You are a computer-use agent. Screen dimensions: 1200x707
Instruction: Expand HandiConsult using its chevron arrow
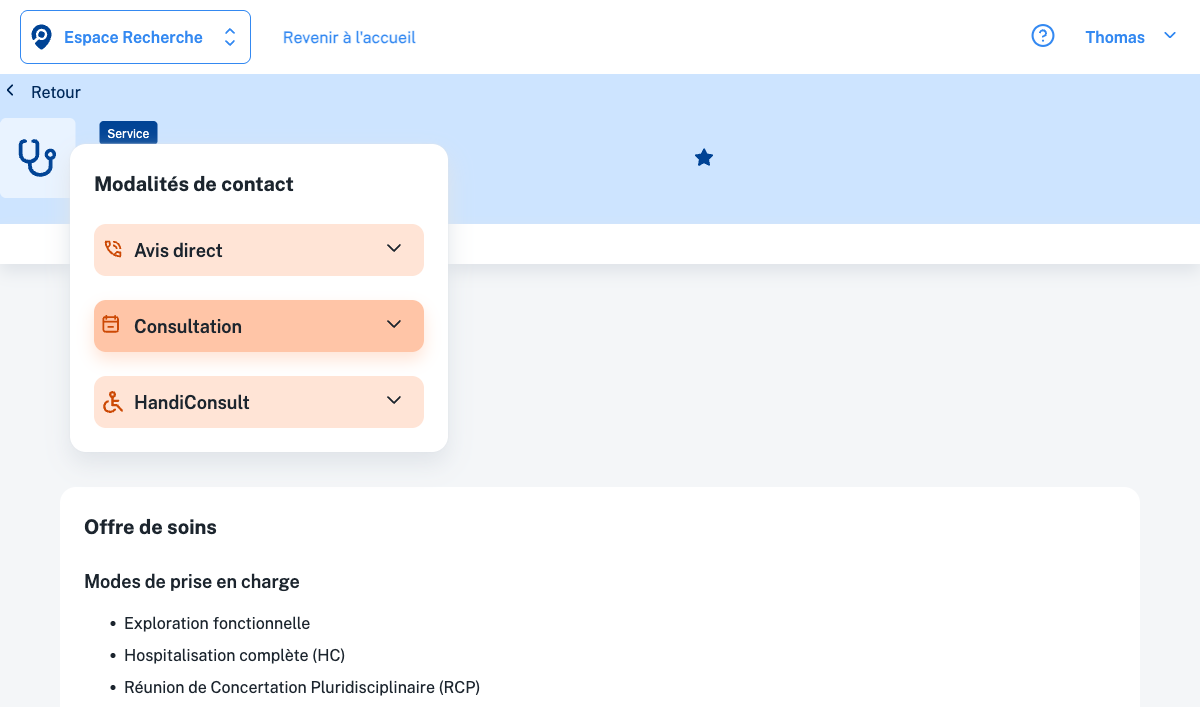pos(394,401)
